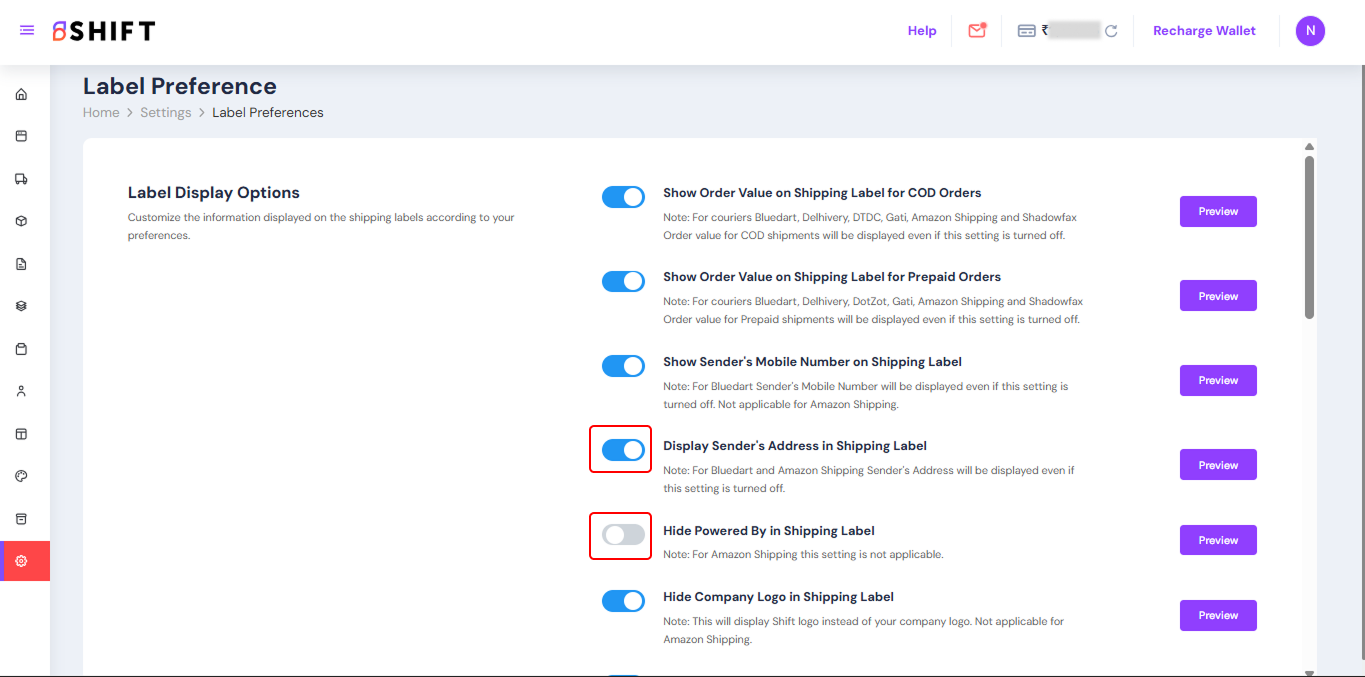Click the person icon in sidebar

click(x=21, y=391)
